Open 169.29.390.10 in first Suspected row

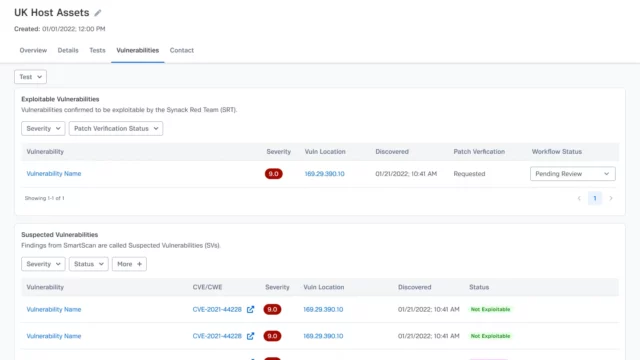pos(323,309)
